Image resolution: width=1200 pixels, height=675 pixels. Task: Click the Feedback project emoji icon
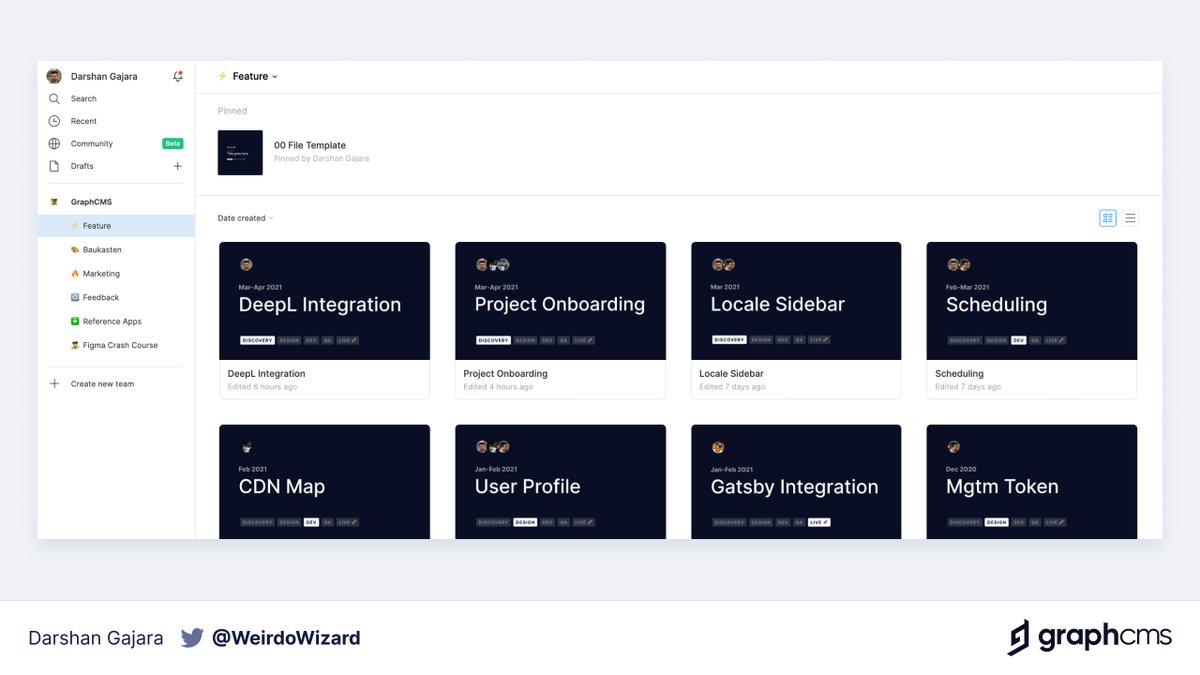coord(75,298)
